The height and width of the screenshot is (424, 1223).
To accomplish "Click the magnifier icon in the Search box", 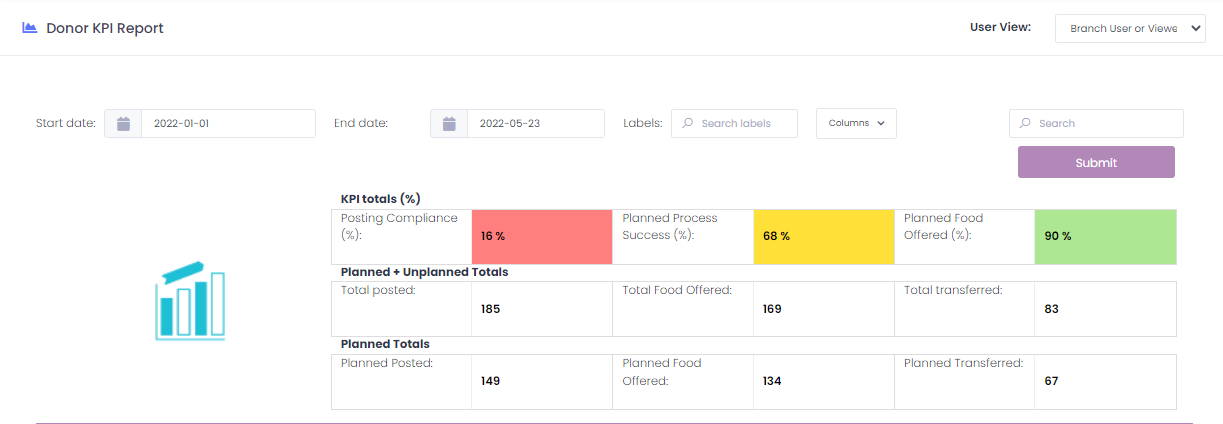I will tap(1025, 124).
